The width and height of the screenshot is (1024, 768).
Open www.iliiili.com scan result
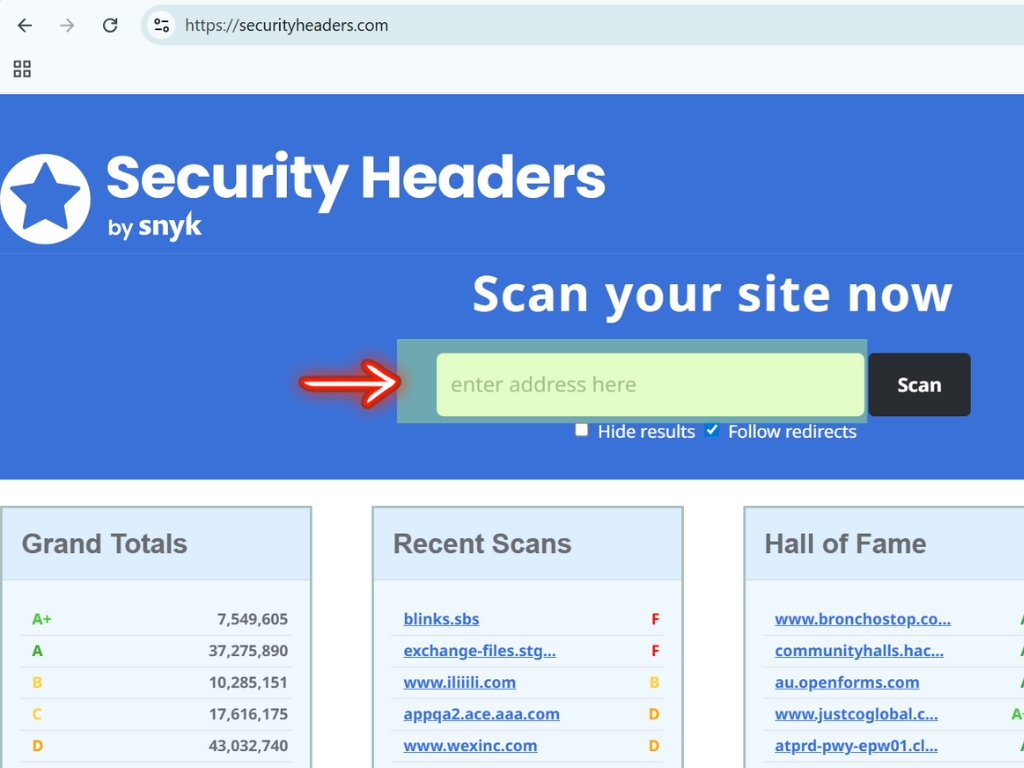459,683
